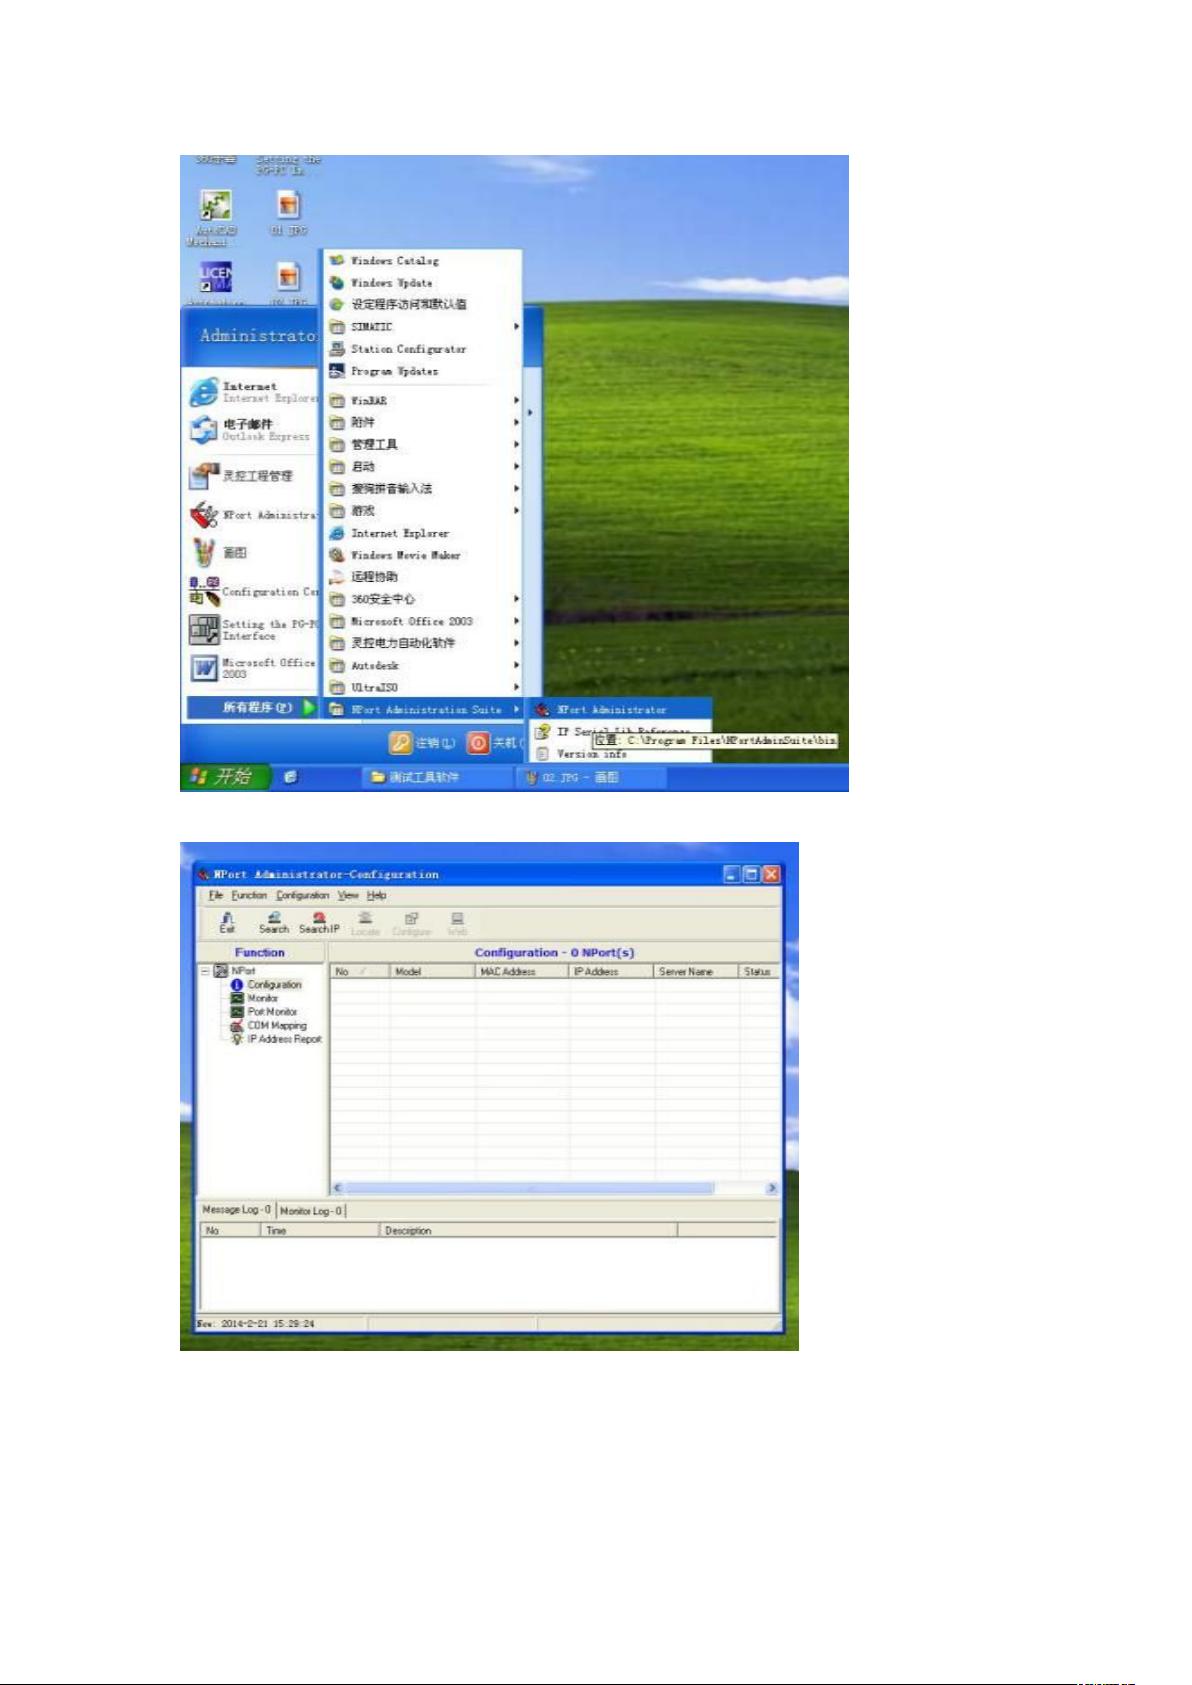Click the MAC Address column header

pos(521,971)
